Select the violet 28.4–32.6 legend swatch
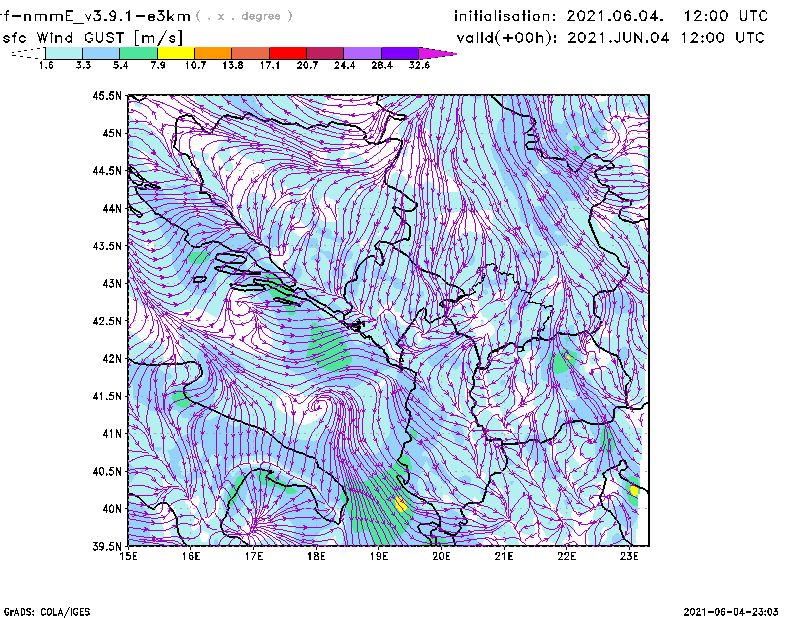Viewport: 800px width, 618px height. [x=399, y=53]
